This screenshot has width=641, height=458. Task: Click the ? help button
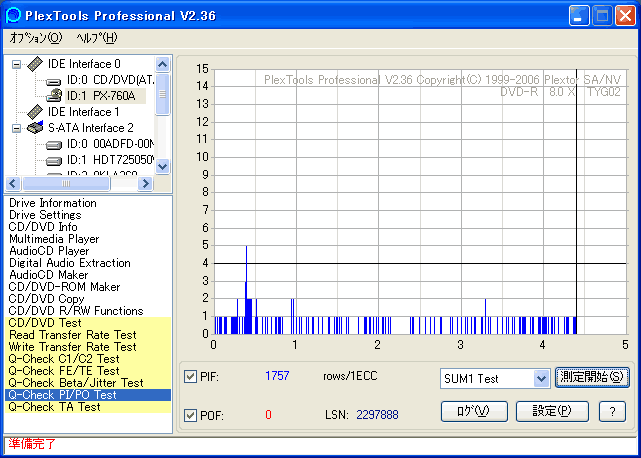612,411
